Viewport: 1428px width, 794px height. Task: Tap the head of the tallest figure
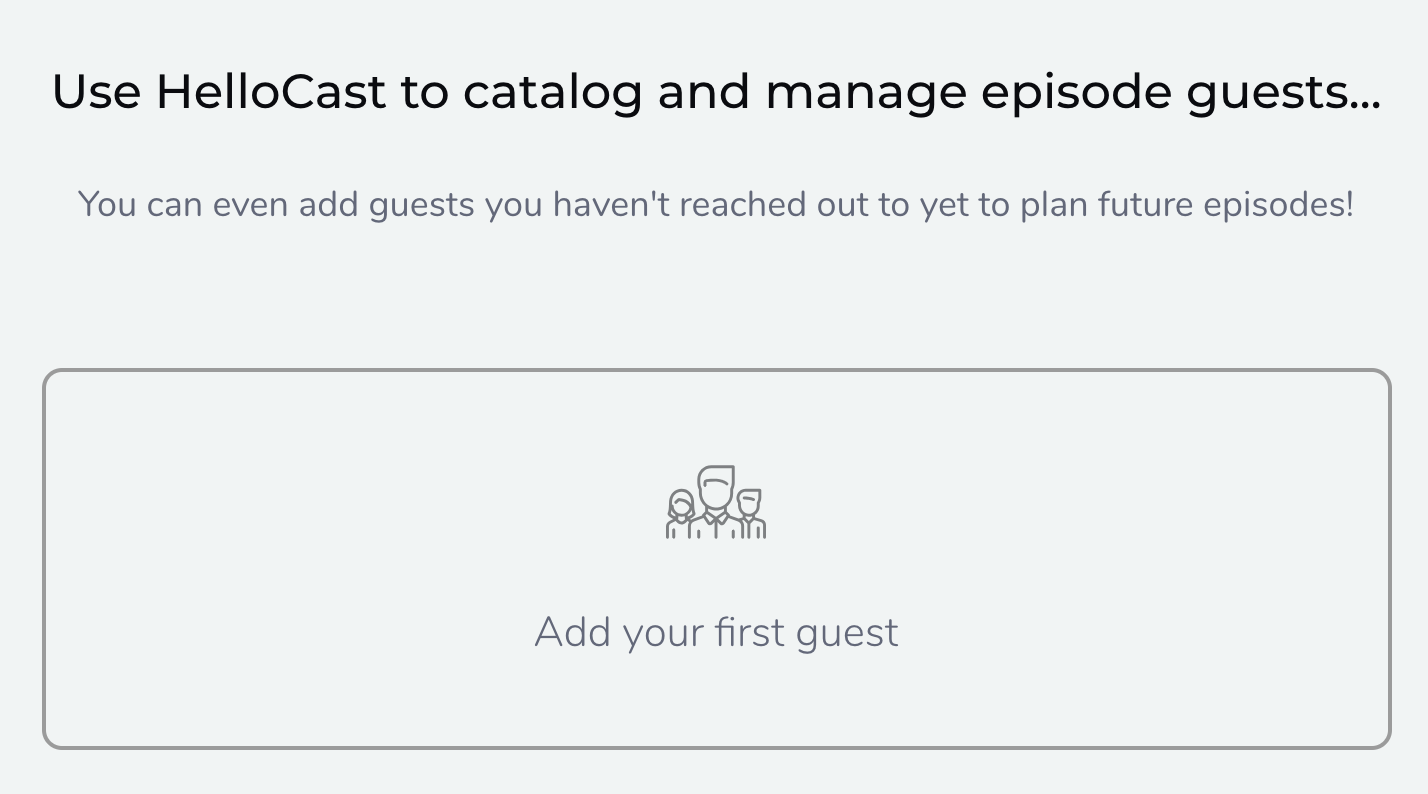point(716,487)
